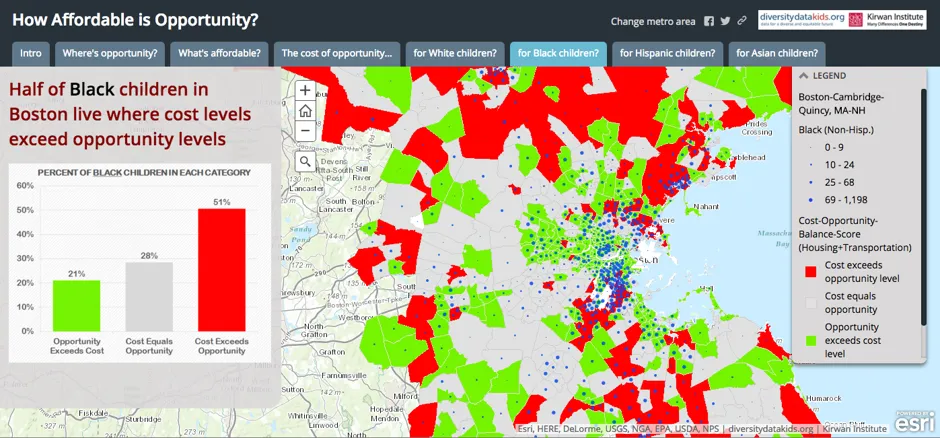Share the story on Facebook

709,21
